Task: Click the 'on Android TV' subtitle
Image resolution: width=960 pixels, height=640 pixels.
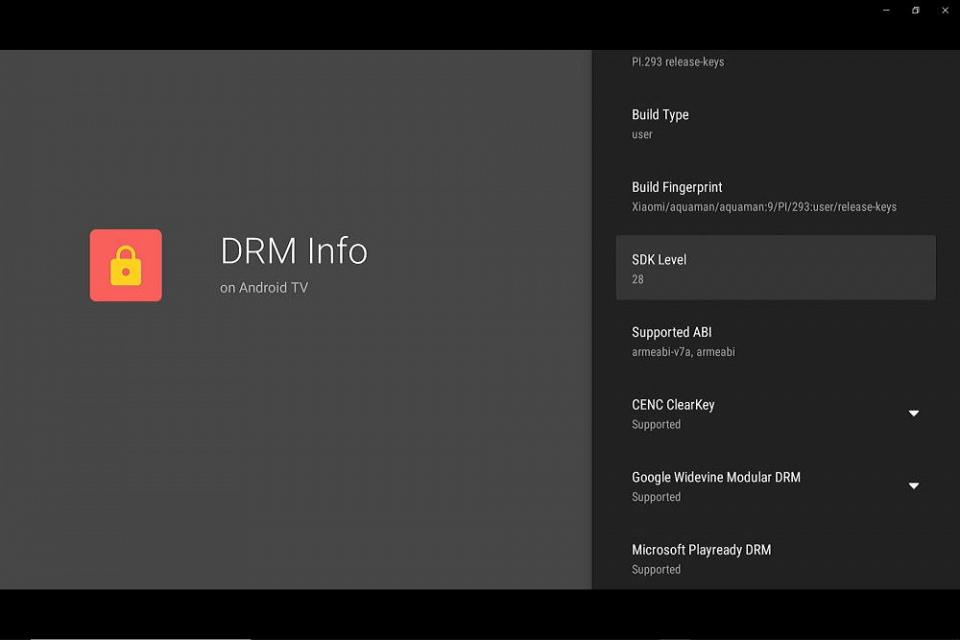Action: 264,287
